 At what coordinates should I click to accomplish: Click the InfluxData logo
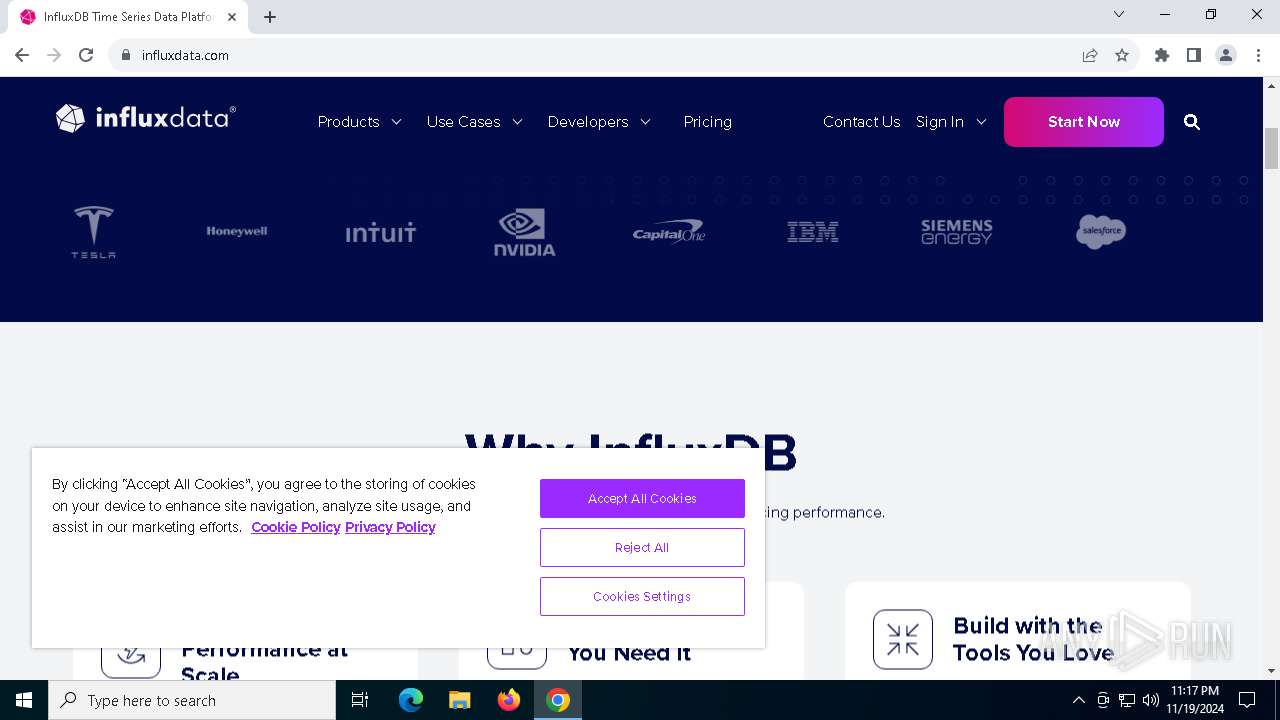click(146, 118)
